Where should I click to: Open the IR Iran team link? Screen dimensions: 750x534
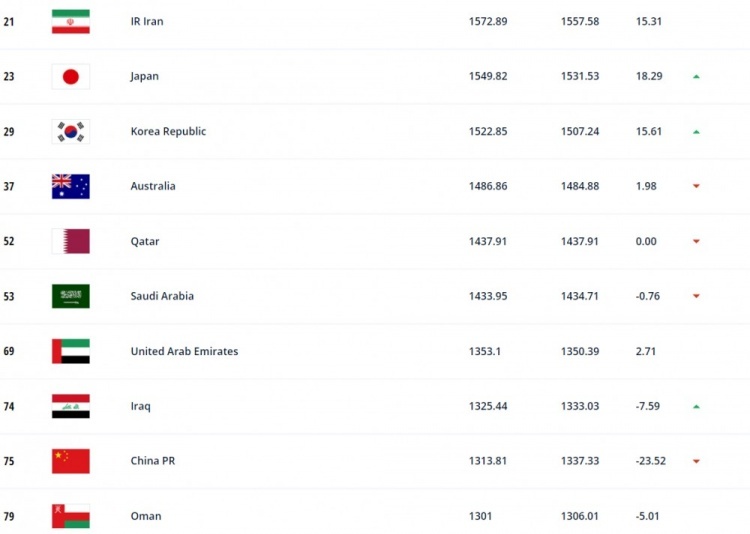click(147, 22)
